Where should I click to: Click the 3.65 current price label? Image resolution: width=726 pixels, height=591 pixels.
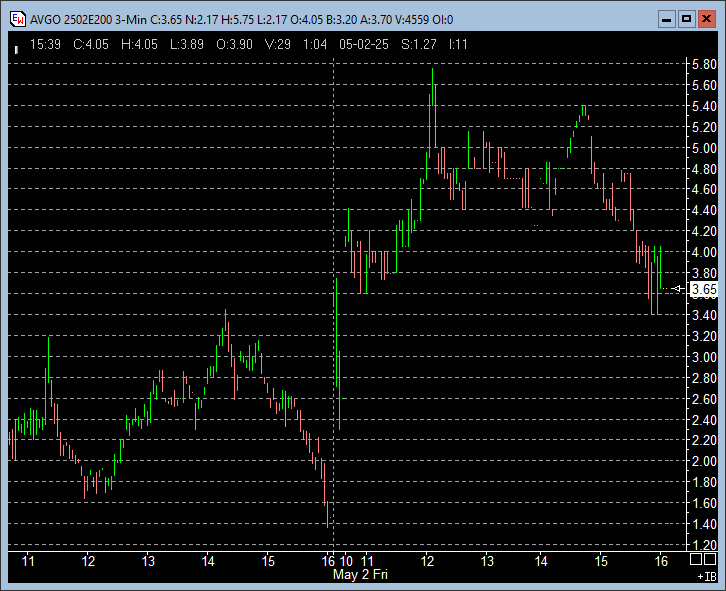pyautogui.click(x=704, y=289)
